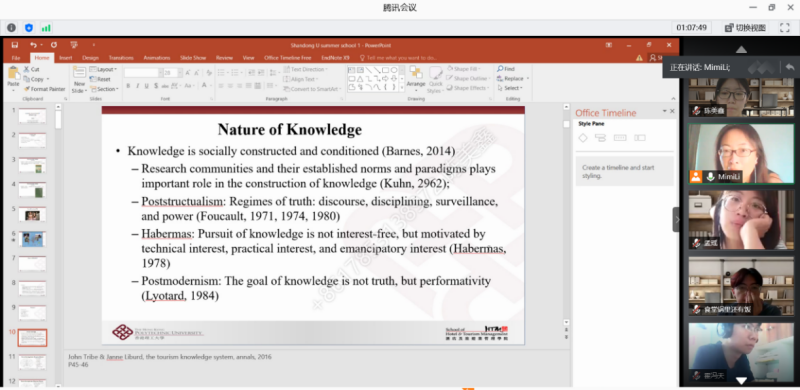Screen dimensions: 800x390
Task: Click the milestone diamond icon in Style Pane
Action: click(x=583, y=138)
